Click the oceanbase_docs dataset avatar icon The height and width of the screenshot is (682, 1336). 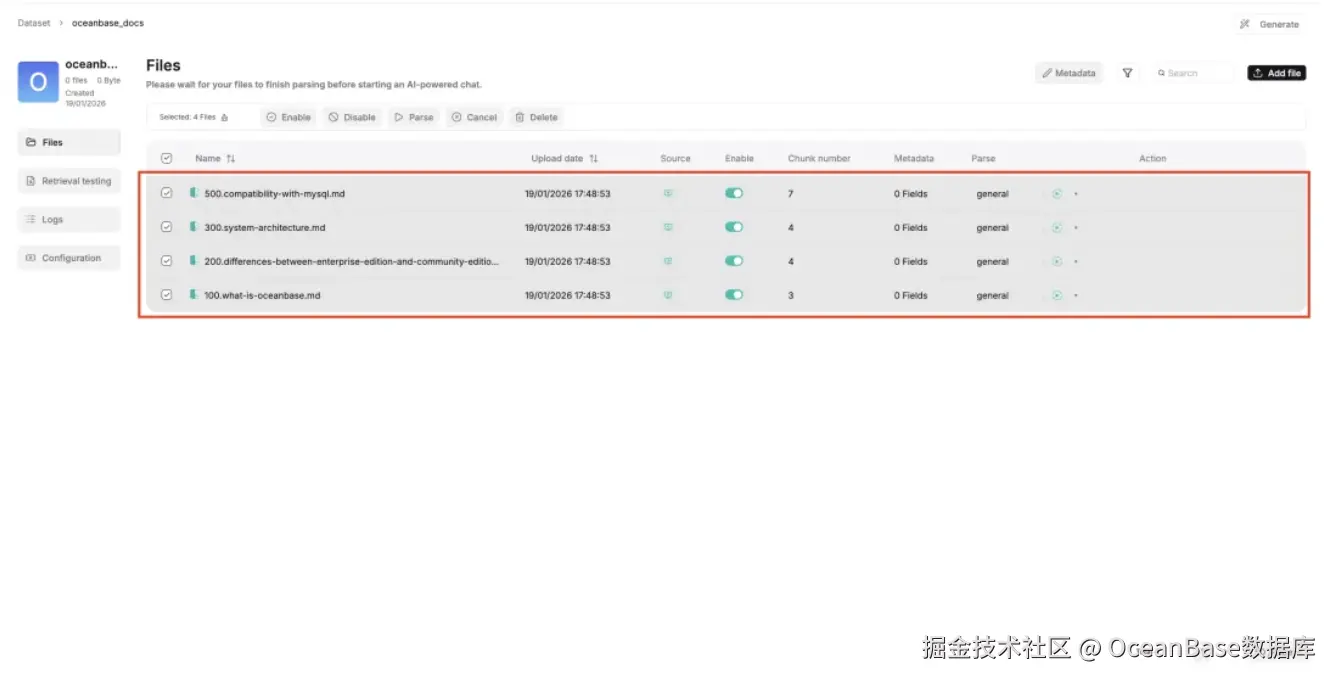coord(38,82)
